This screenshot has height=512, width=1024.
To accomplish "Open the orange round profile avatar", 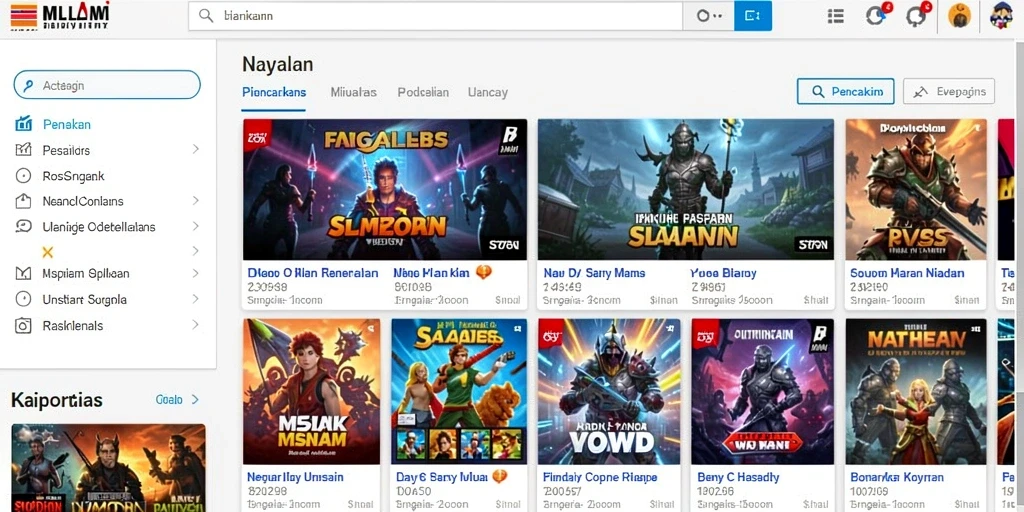I will pos(959,16).
